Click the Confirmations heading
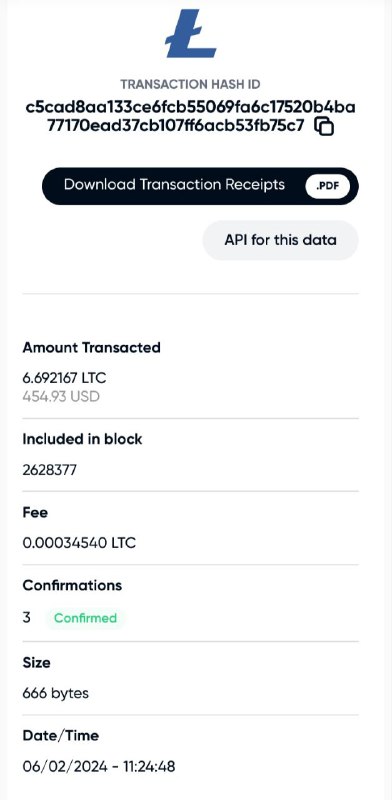 pos(72,585)
